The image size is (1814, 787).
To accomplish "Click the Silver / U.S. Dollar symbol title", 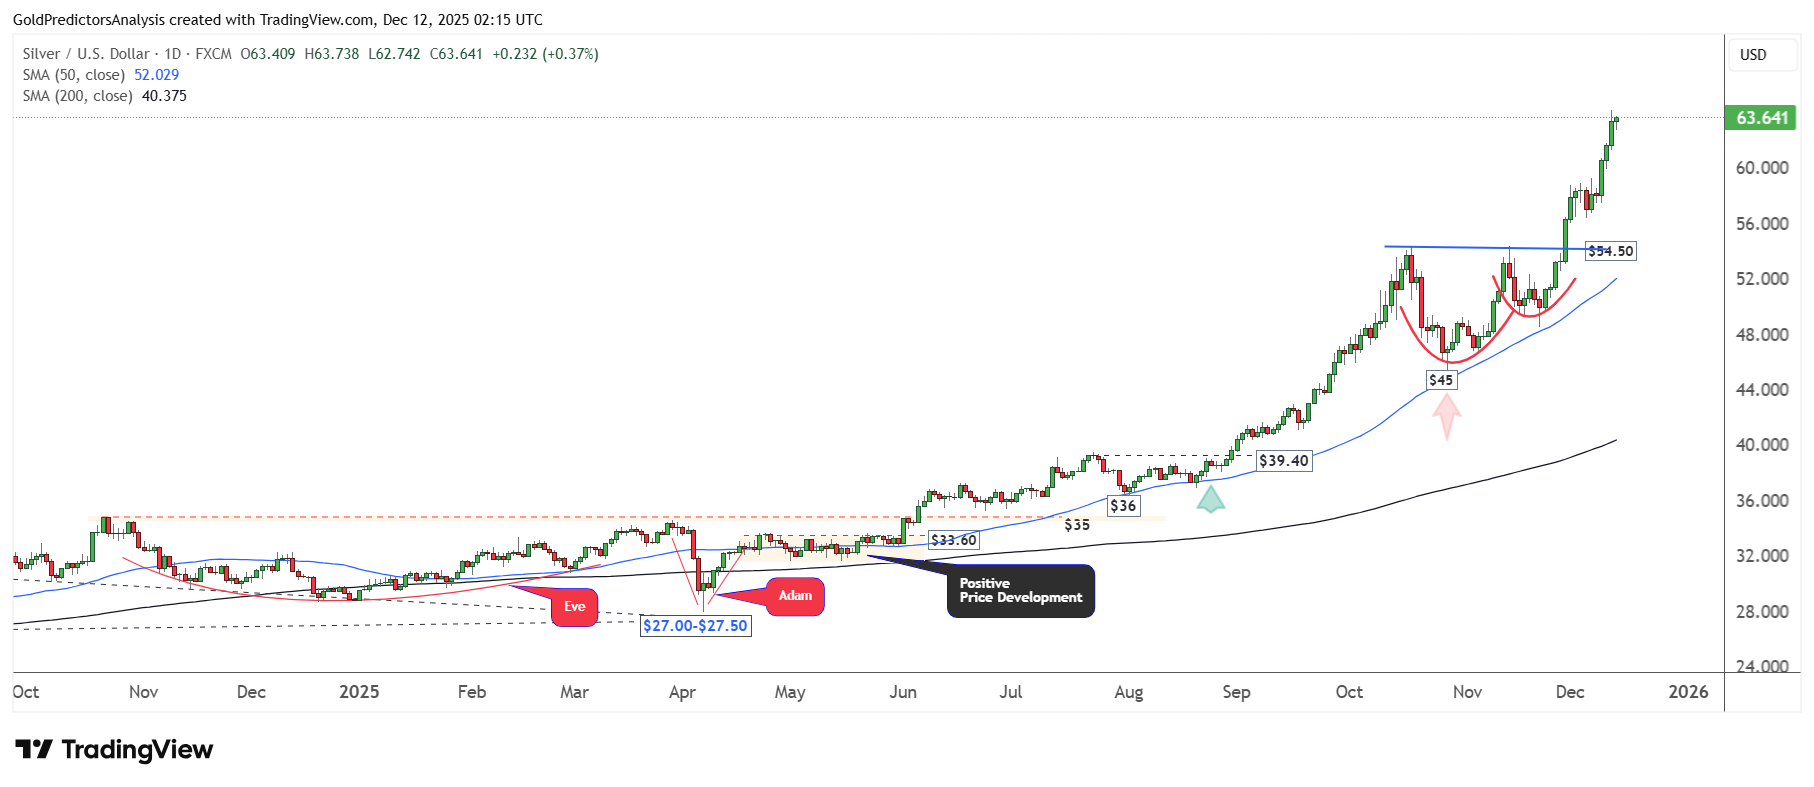I will click(86, 54).
